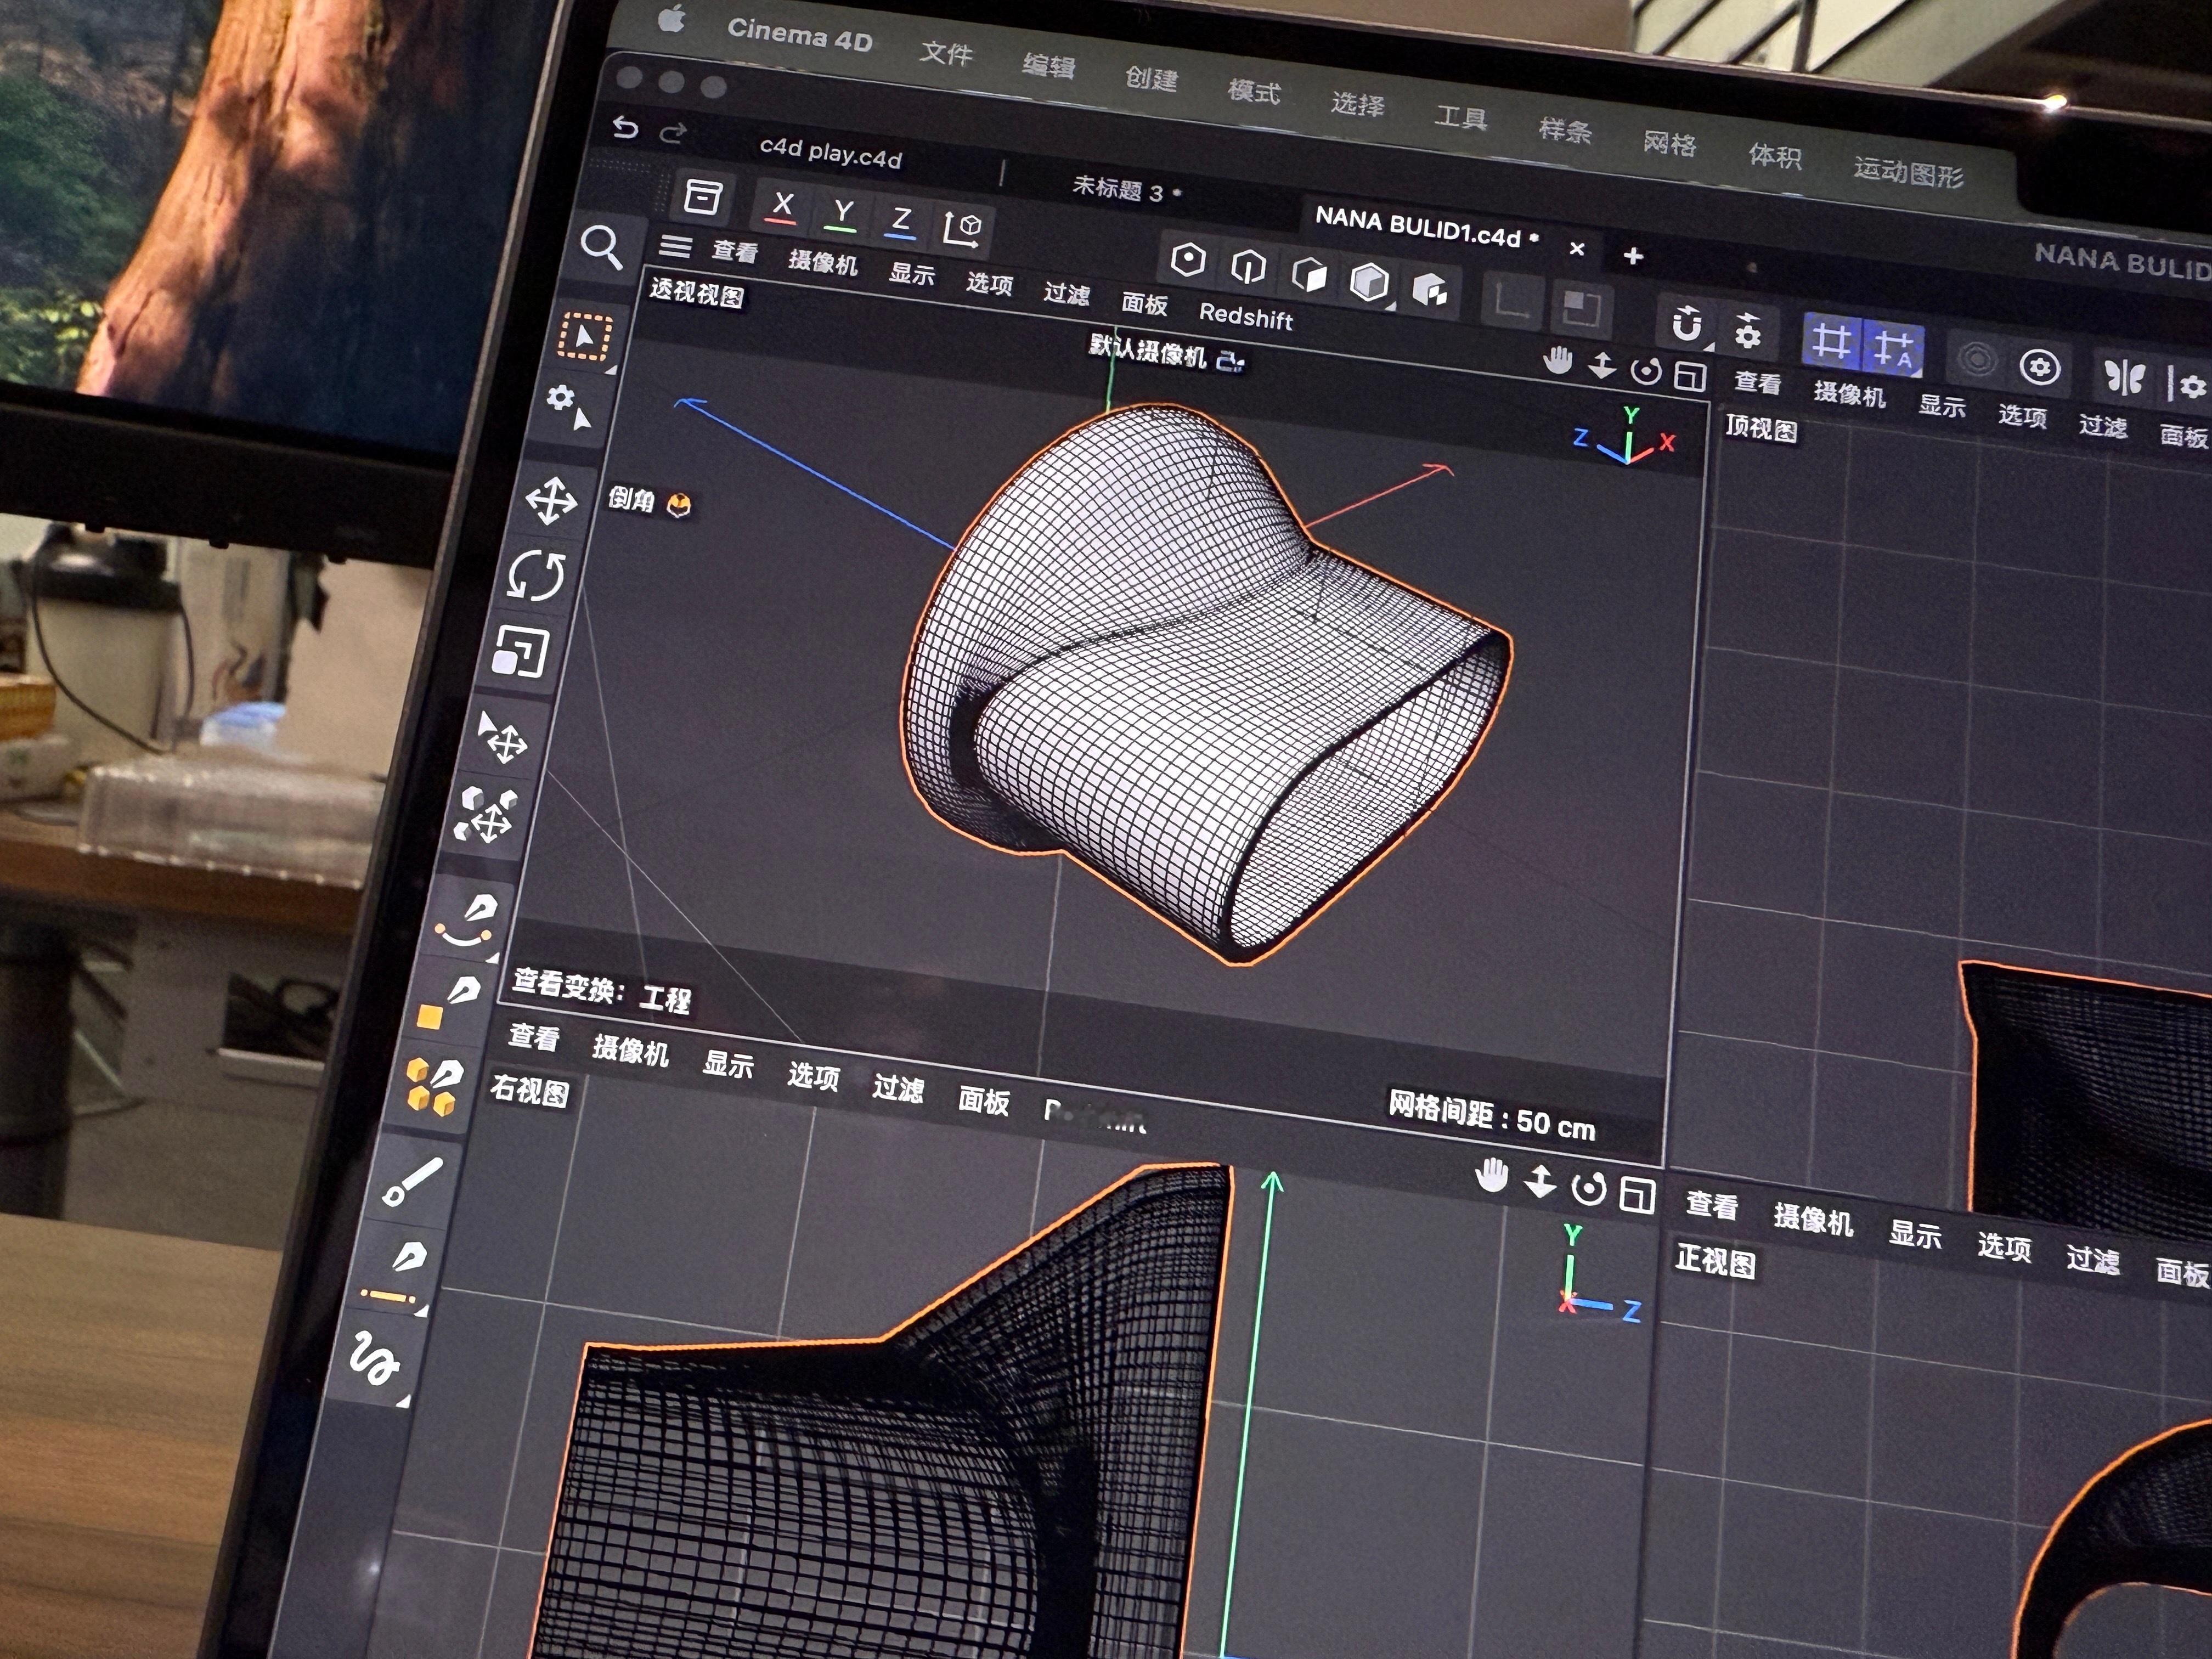2212x1659 pixels.
Task: Click the coordinate system icon beside Z
Action: click(962, 229)
